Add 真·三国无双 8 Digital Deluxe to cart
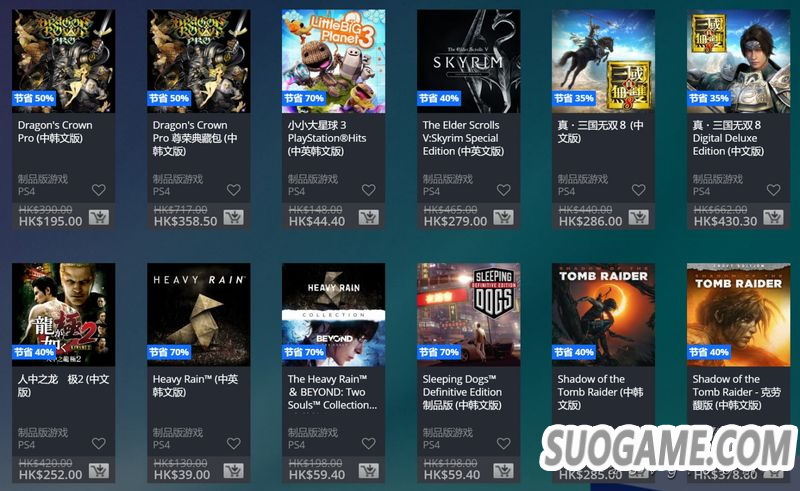This screenshot has width=800, height=491. click(x=773, y=218)
